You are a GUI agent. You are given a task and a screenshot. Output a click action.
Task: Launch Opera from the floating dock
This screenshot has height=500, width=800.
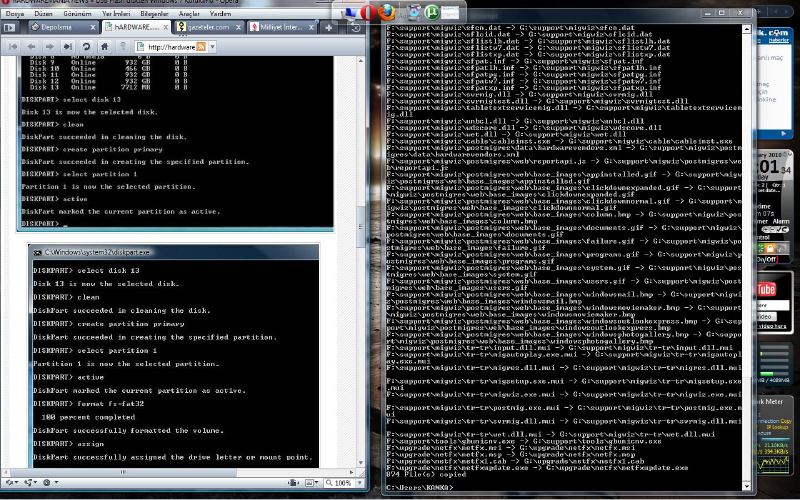368,12
